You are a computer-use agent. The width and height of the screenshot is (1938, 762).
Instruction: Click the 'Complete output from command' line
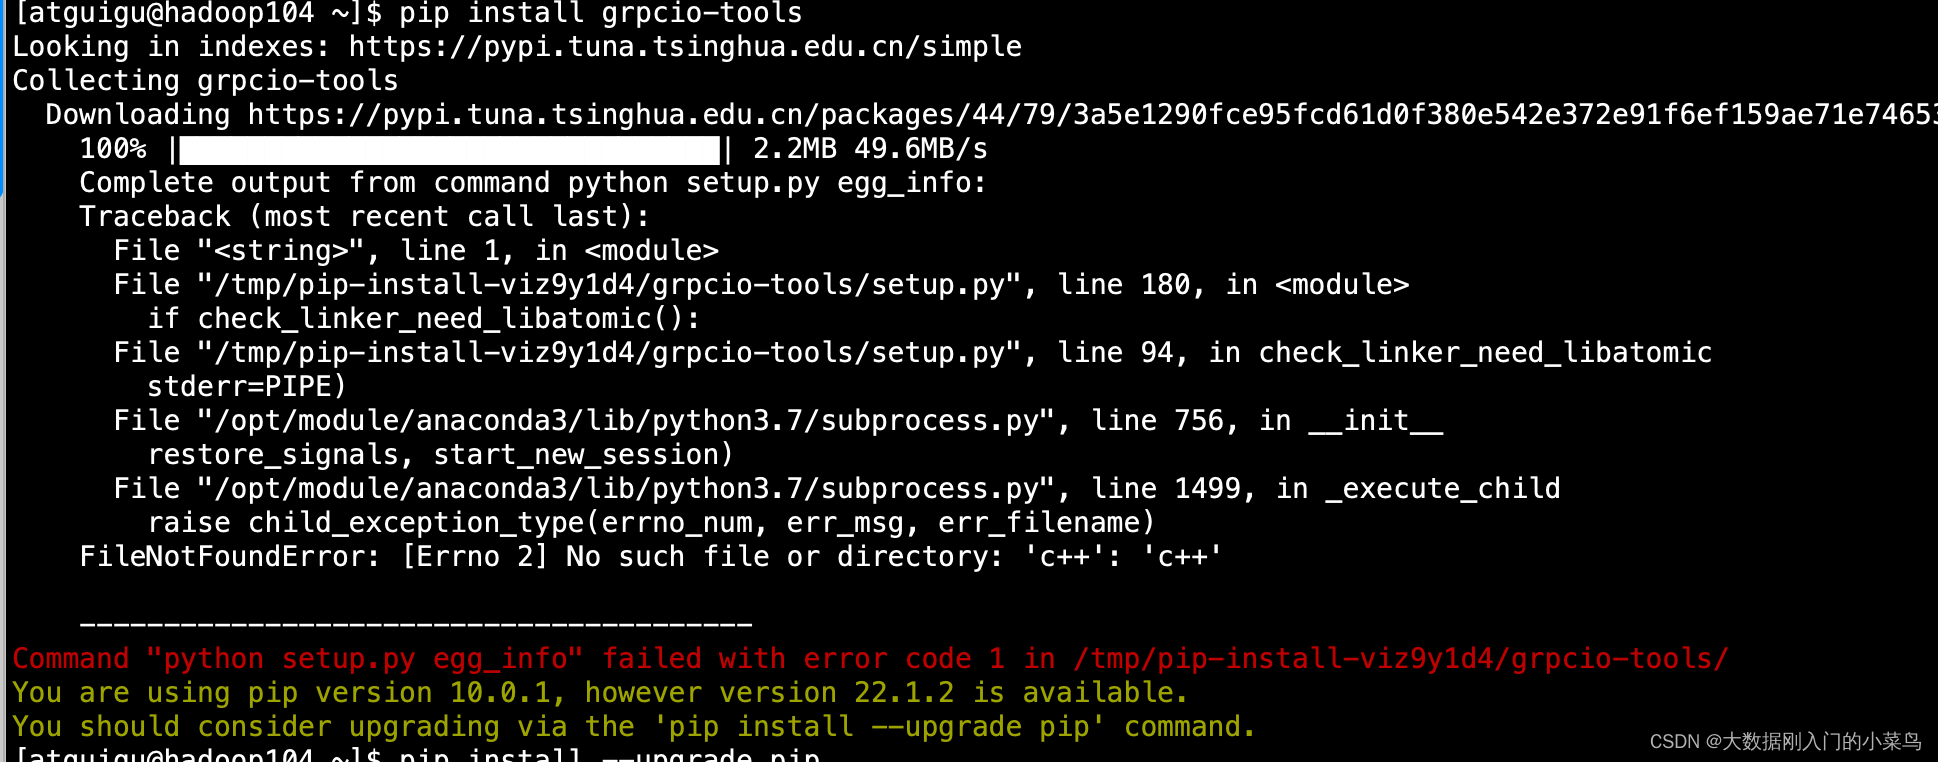533,183
